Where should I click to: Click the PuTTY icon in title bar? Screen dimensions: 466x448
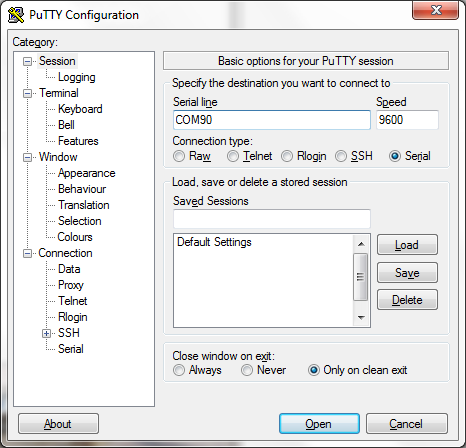(16, 15)
